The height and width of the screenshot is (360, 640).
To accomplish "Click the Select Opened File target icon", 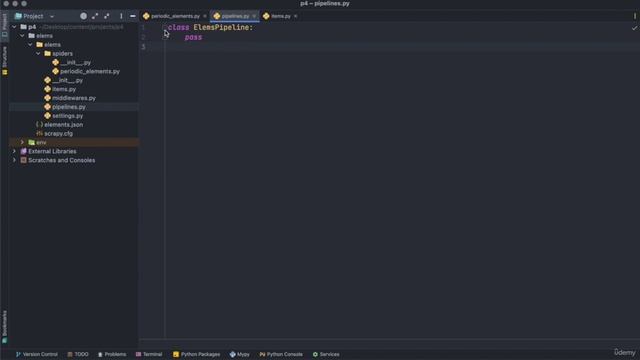I will pyautogui.click(x=83, y=16).
